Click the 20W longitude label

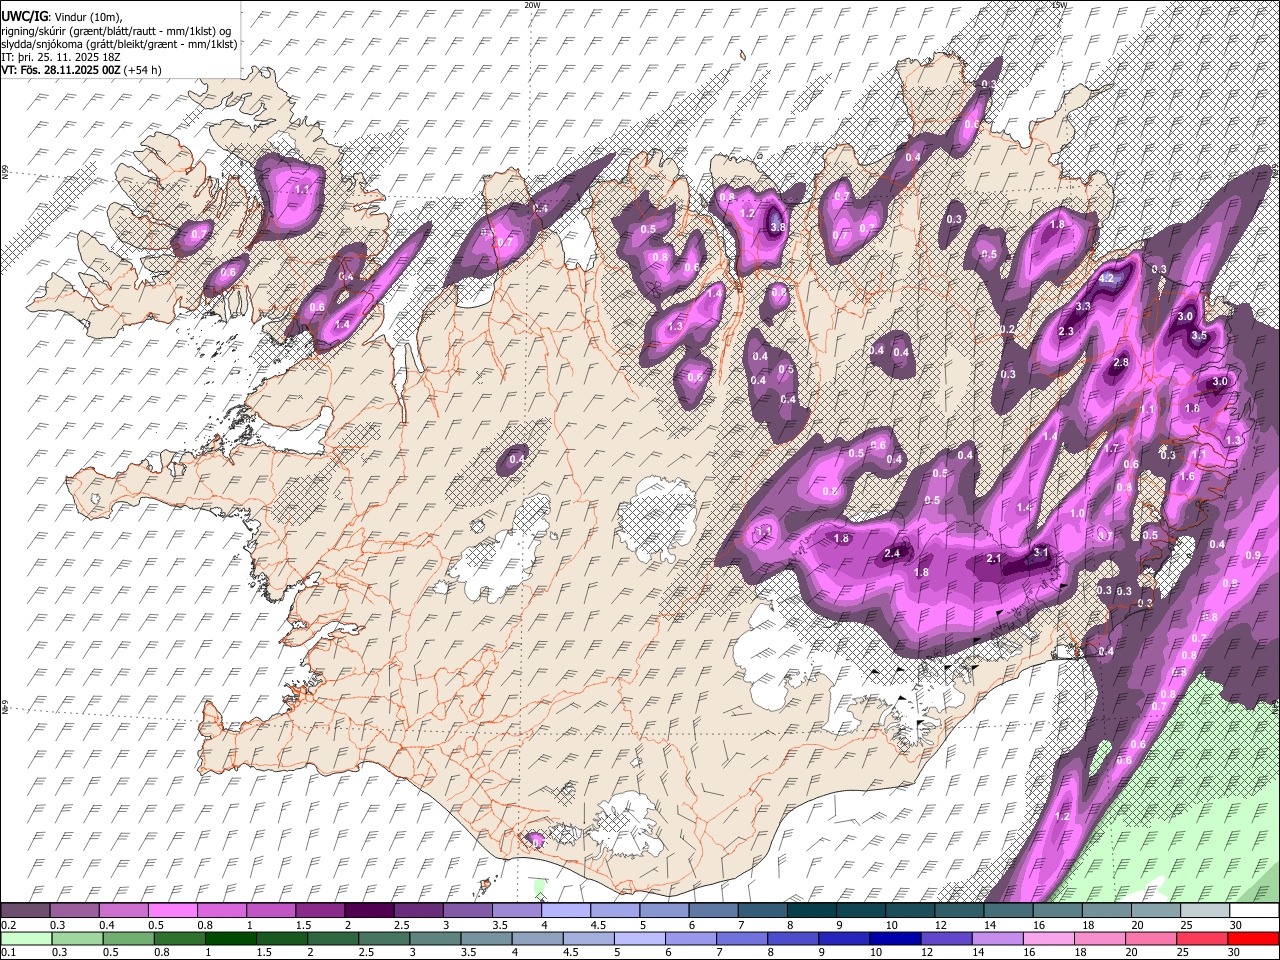tap(533, 5)
